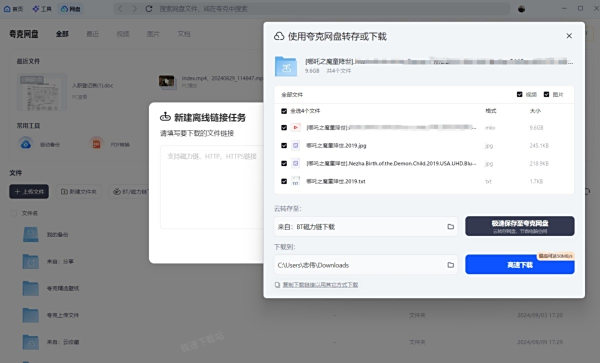The height and width of the screenshot is (363, 600).
Task: Click the copy icon beside the download link
Action: tap(277, 285)
